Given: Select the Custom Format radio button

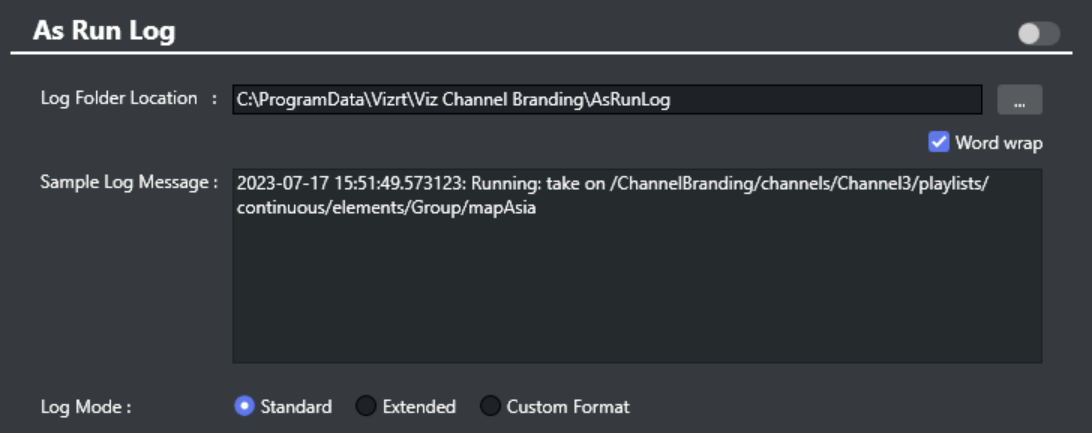Looking at the screenshot, I should point(490,407).
